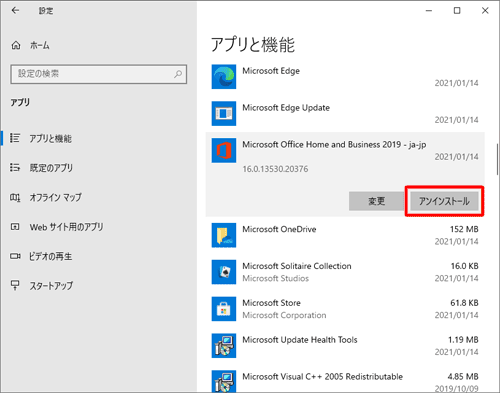
Task: Open the Web サイト用のアプリ menu entry
Action: click(66, 227)
